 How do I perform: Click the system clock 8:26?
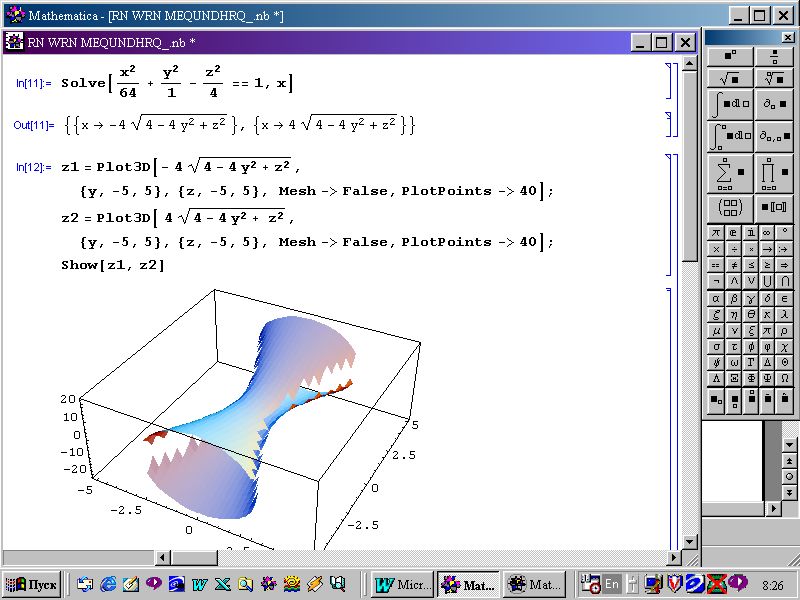[x=773, y=585]
